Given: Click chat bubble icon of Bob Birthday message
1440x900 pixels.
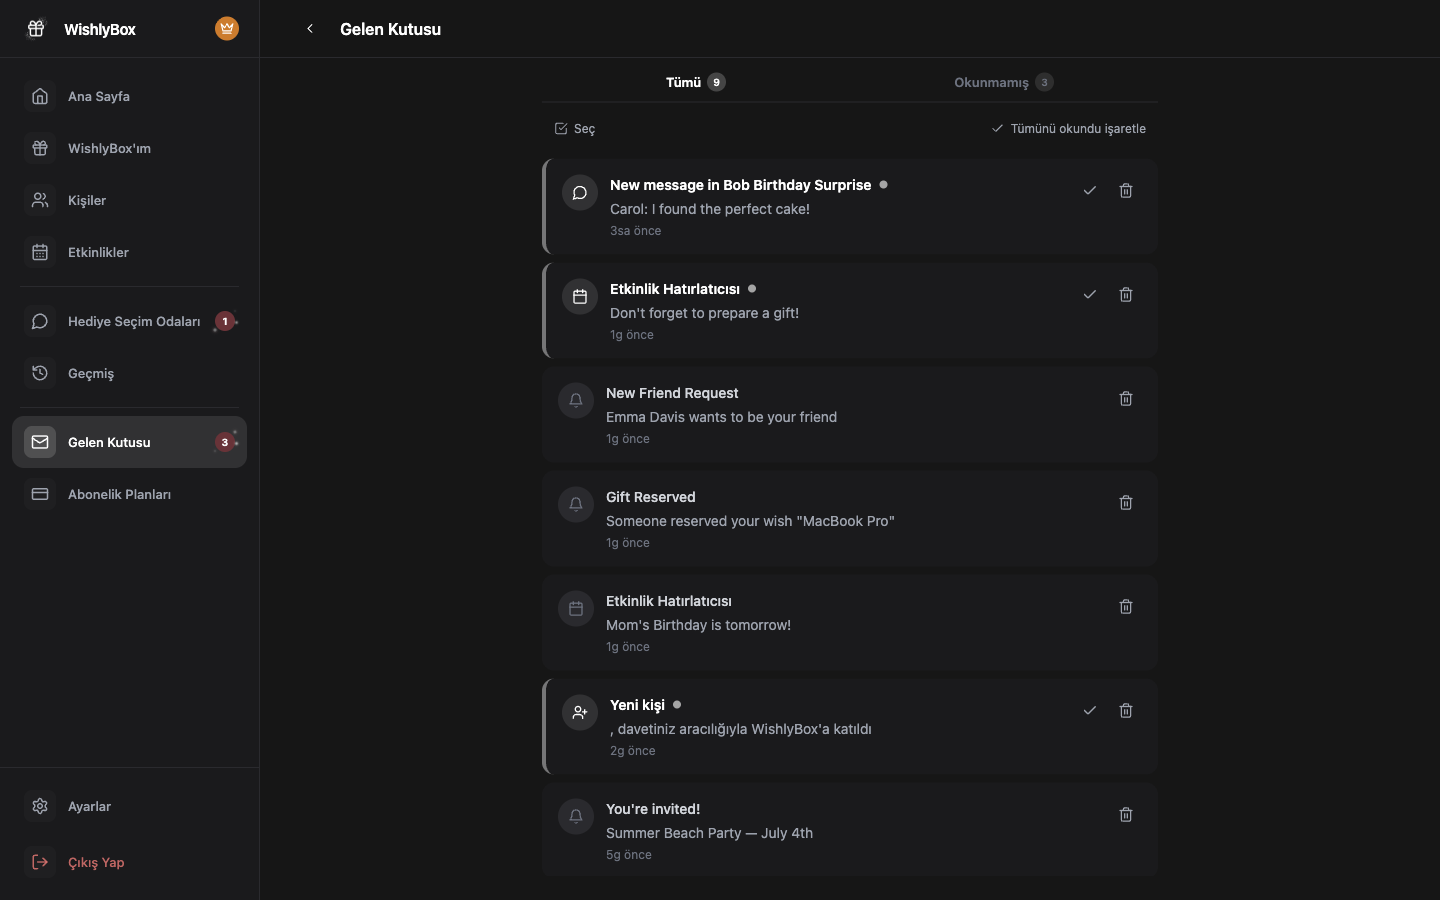Looking at the screenshot, I should tap(580, 193).
